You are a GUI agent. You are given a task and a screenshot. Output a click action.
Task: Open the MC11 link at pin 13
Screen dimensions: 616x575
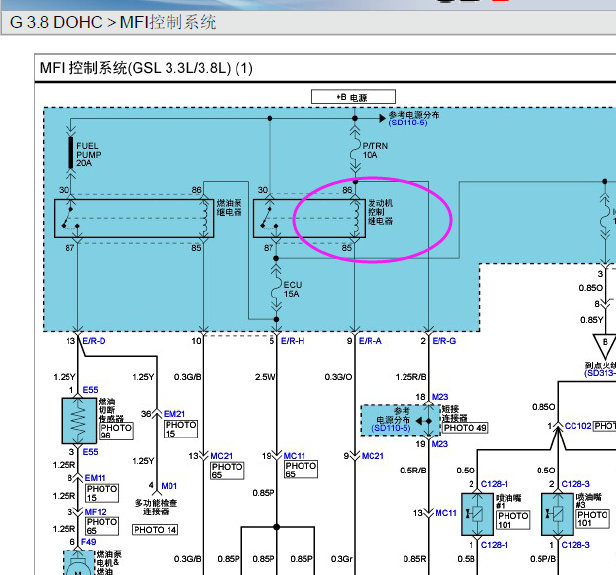[x=446, y=513]
